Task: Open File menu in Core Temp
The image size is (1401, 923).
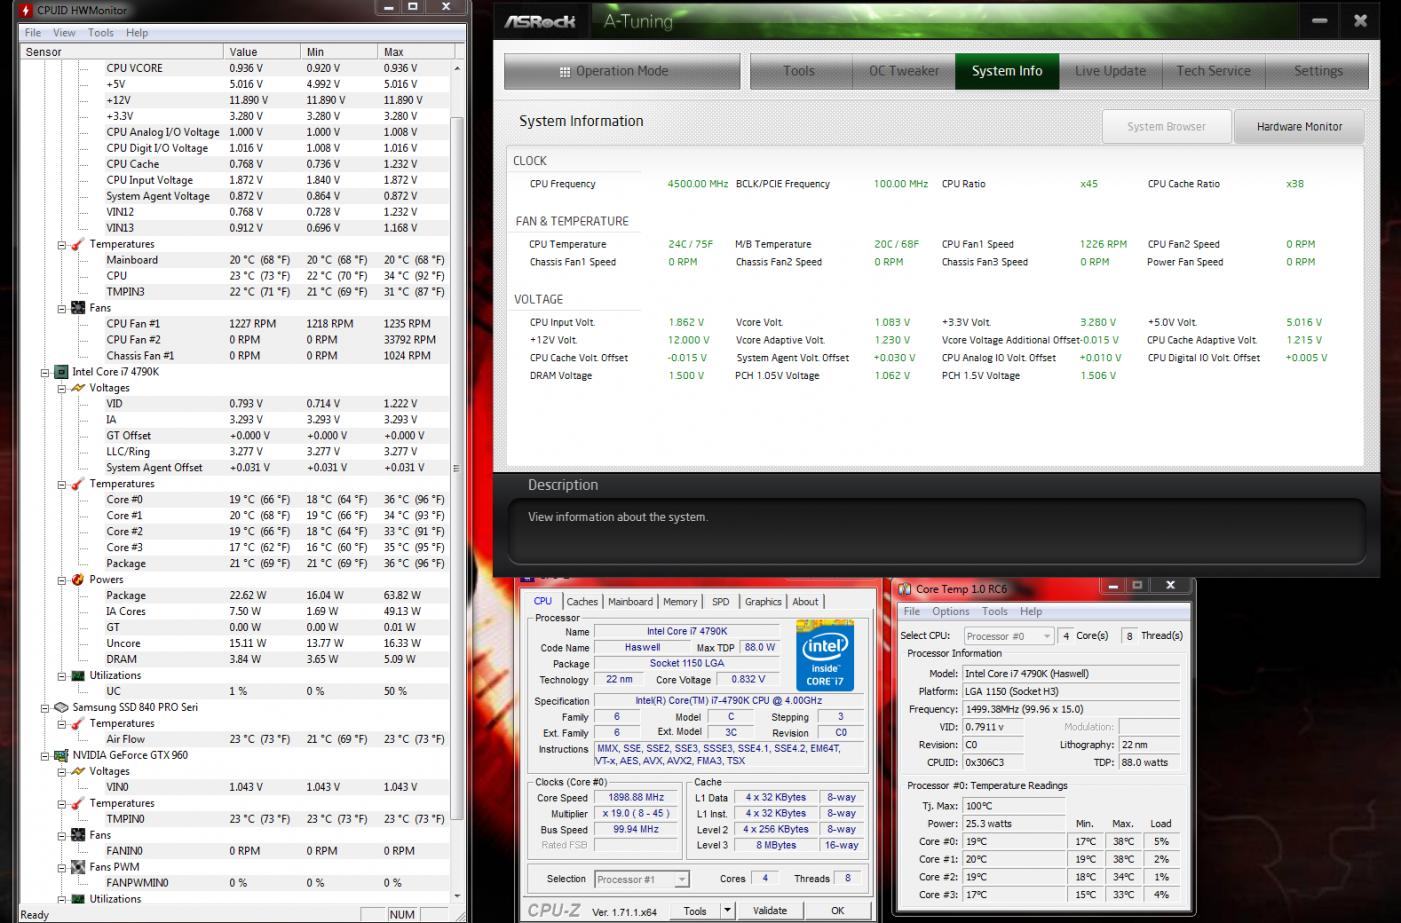Action: coord(912,612)
